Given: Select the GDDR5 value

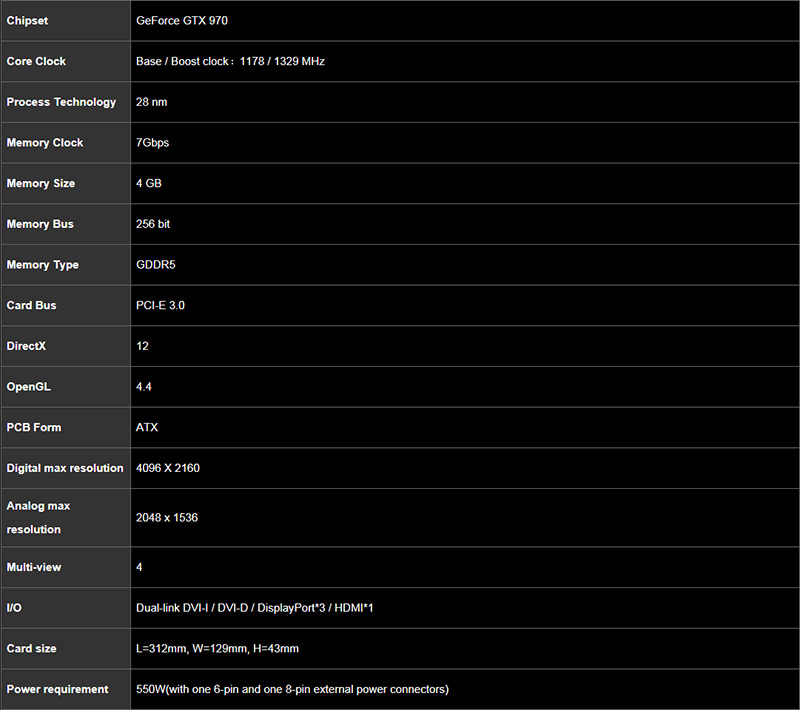Looking at the screenshot, I should 156,265.
